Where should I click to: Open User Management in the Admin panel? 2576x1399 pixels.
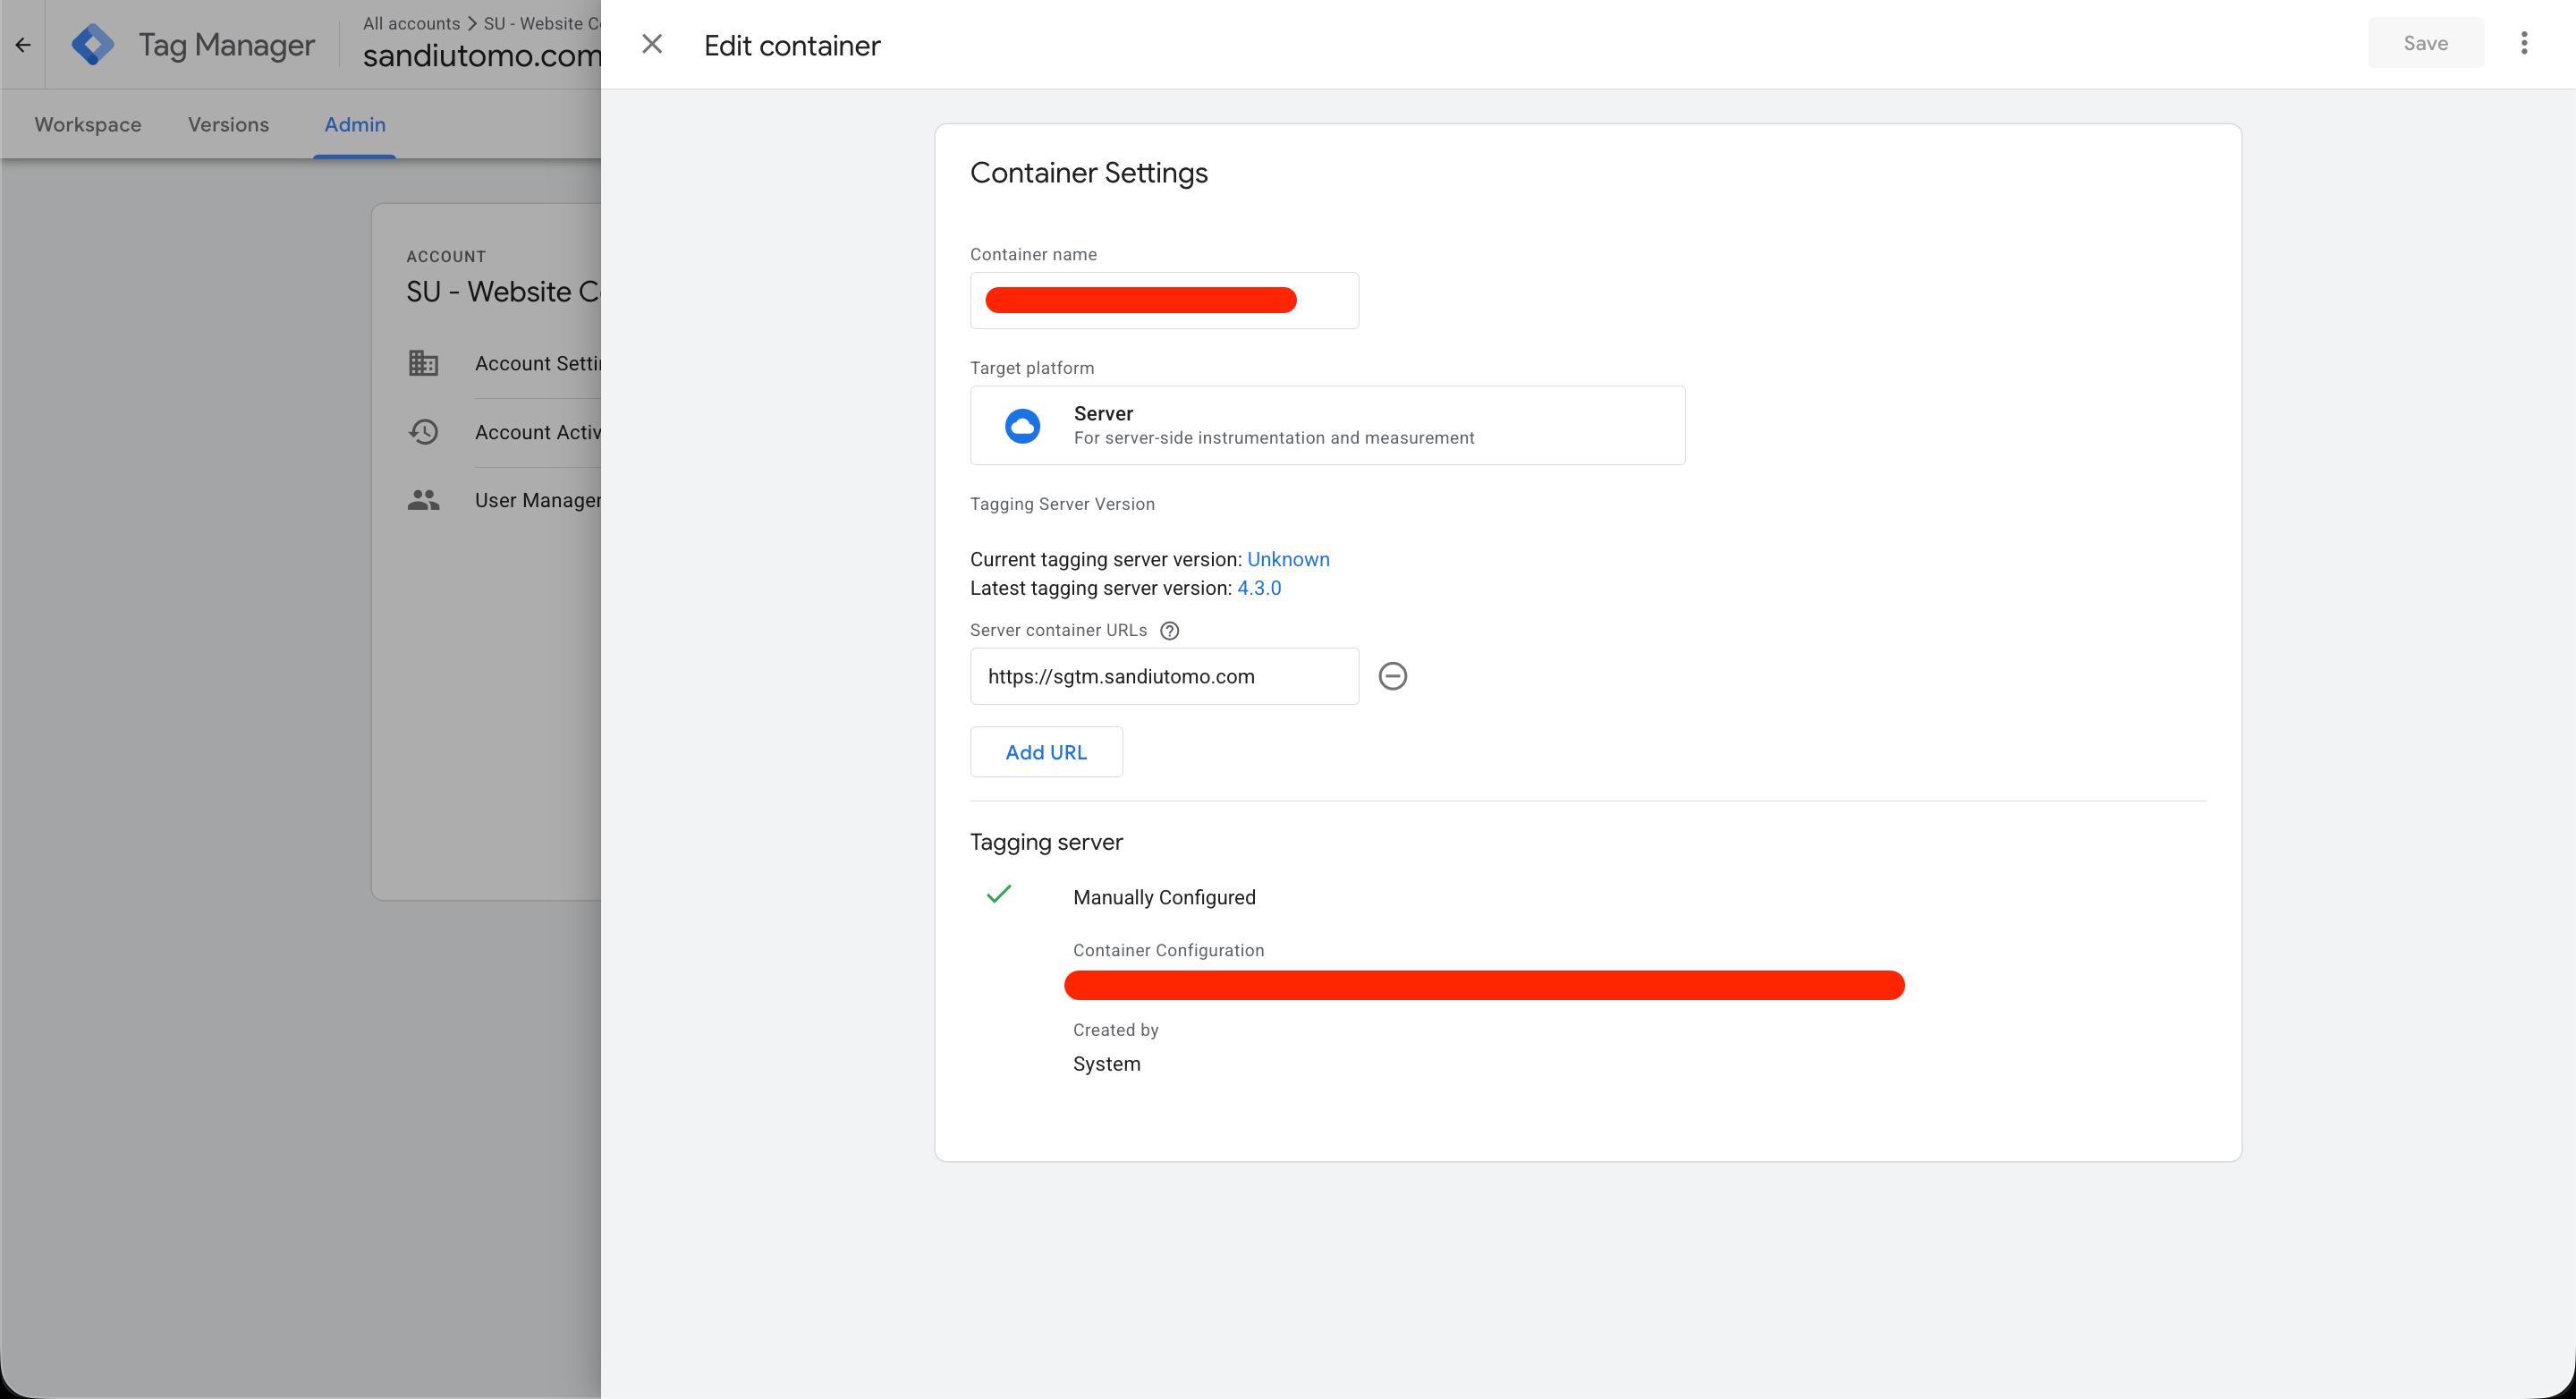pyautogui.click(x=538, y=500)
